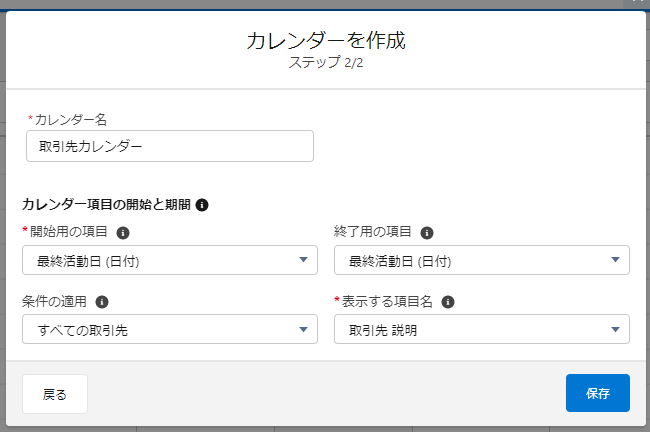Click the 条件の適用 label text

coord(54,301)
